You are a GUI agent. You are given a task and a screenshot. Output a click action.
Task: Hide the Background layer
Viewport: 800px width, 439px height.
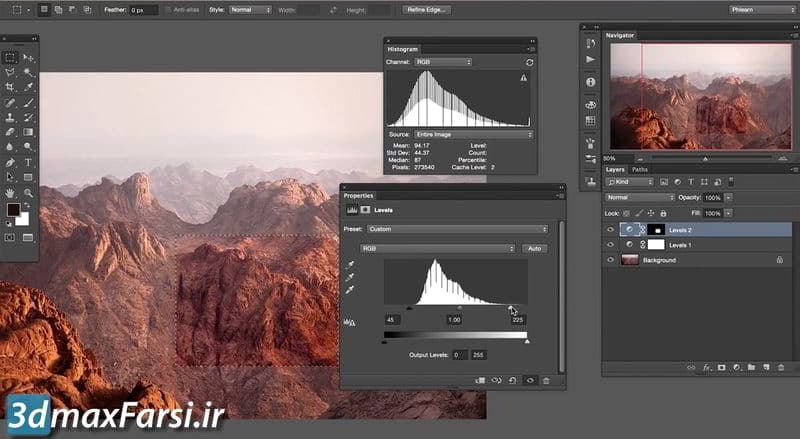tap(610, 260)
